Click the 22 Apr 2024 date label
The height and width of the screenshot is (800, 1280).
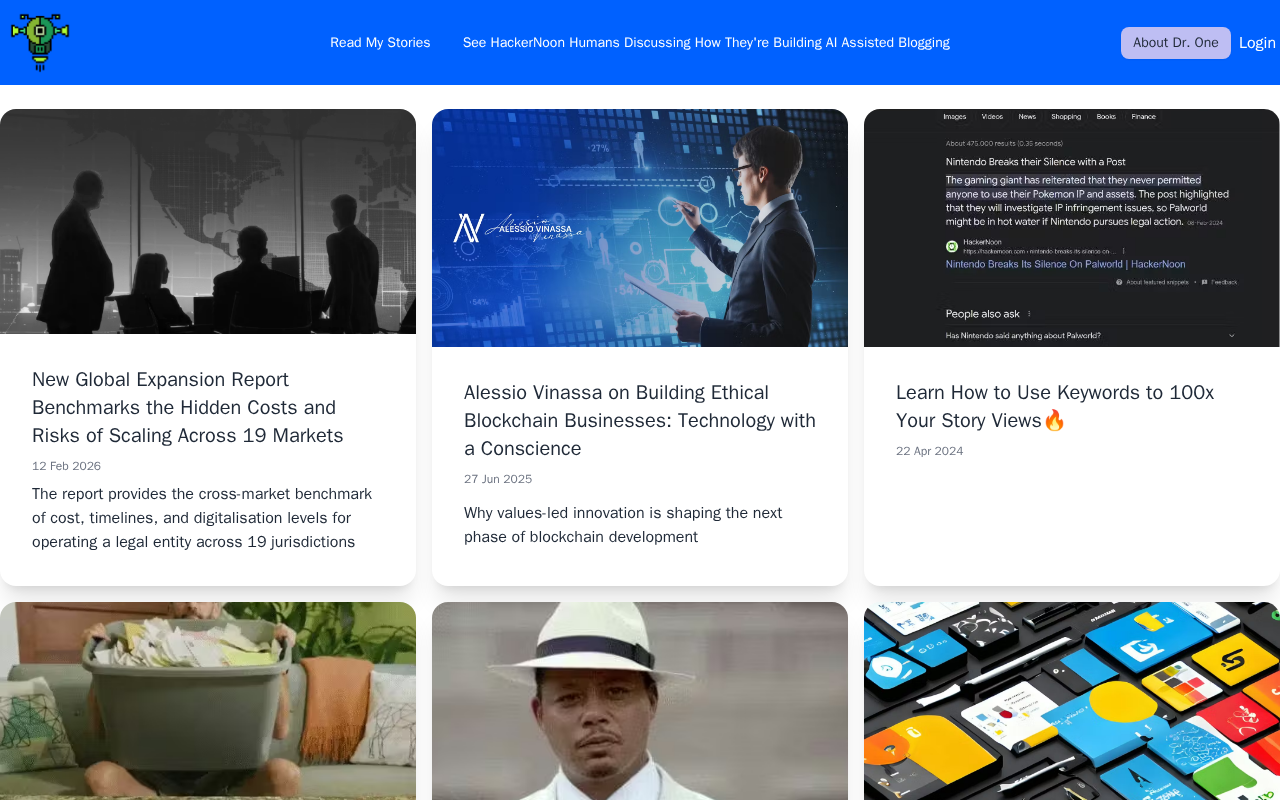(x=930, y=452)
